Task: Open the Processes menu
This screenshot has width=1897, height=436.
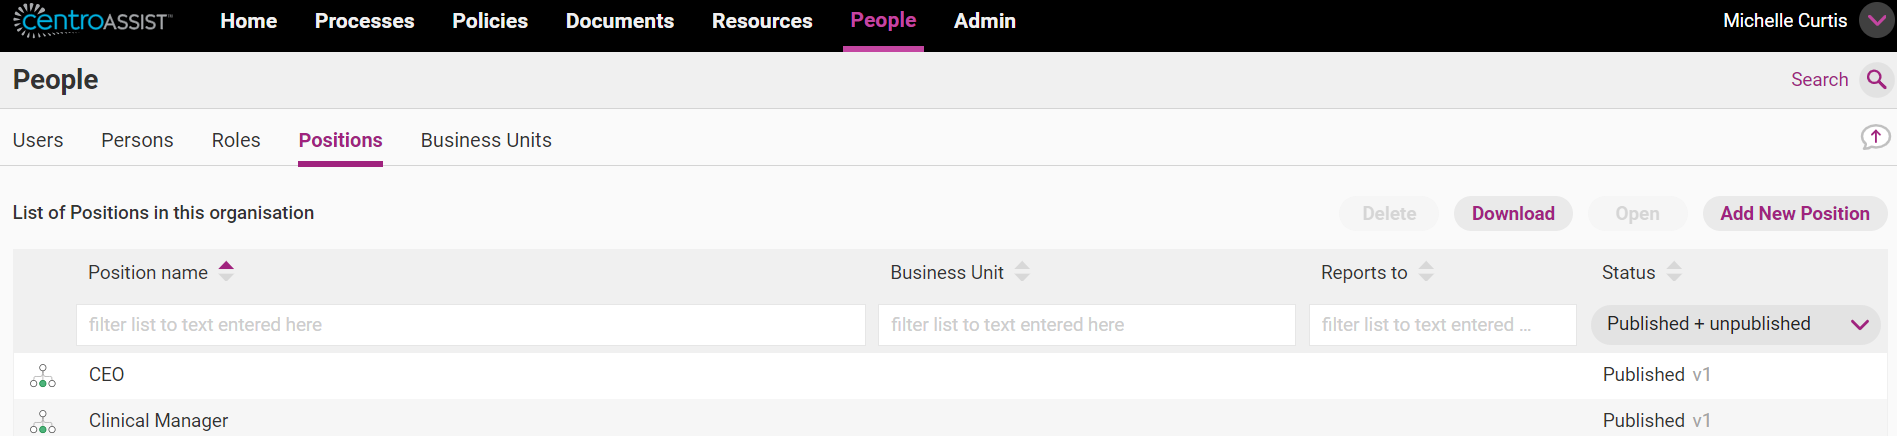Action: tap(364, 21)
